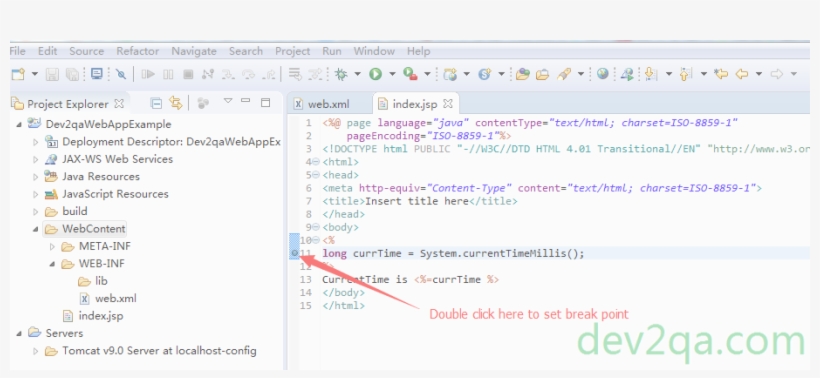Open the Refactor menu
Viewport: 820px width, 378px height.
[138, 51]
